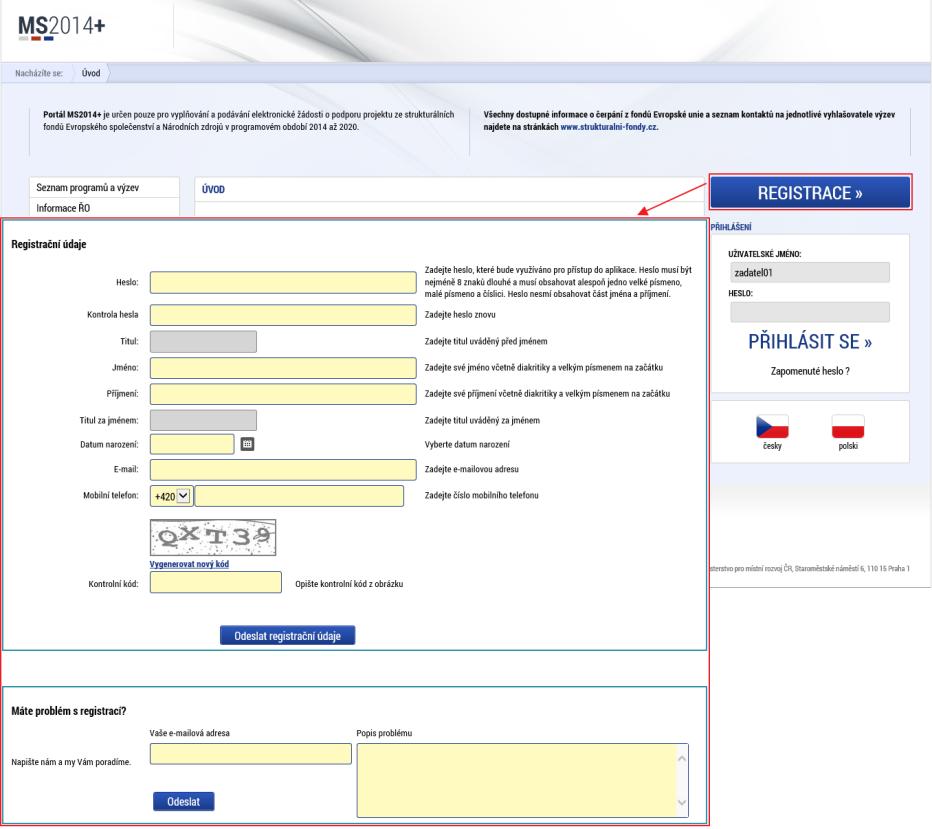Open Informace ŘO menu item

coord(63,208)
